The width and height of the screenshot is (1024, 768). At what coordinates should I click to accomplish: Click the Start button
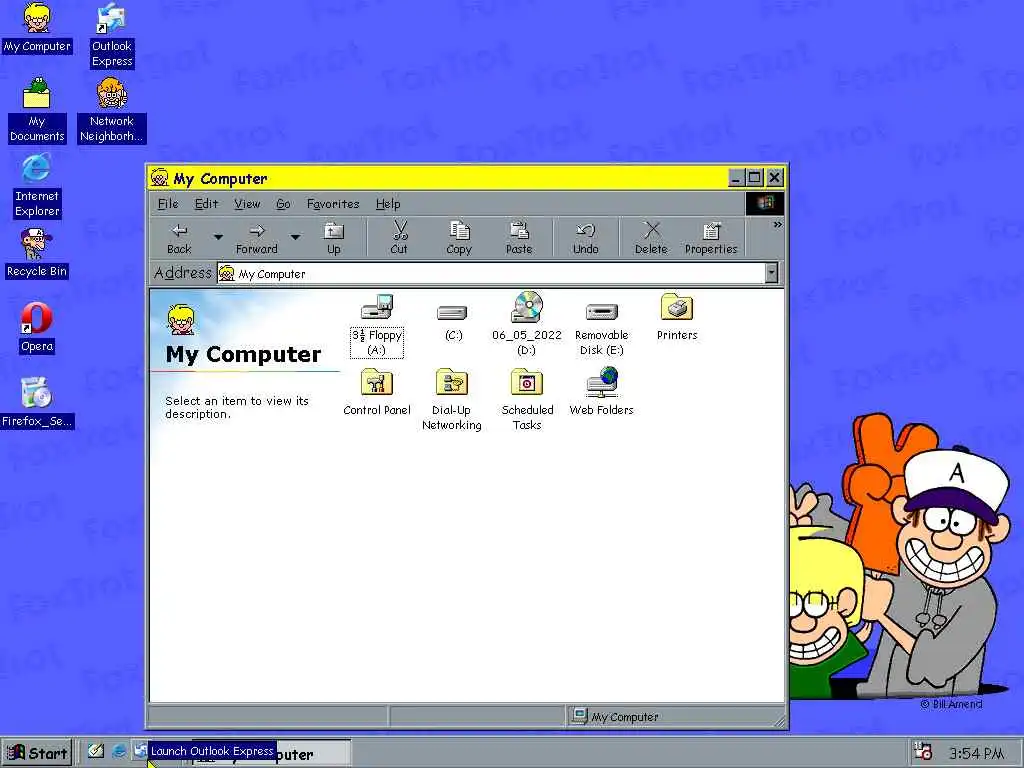[37, 753]
